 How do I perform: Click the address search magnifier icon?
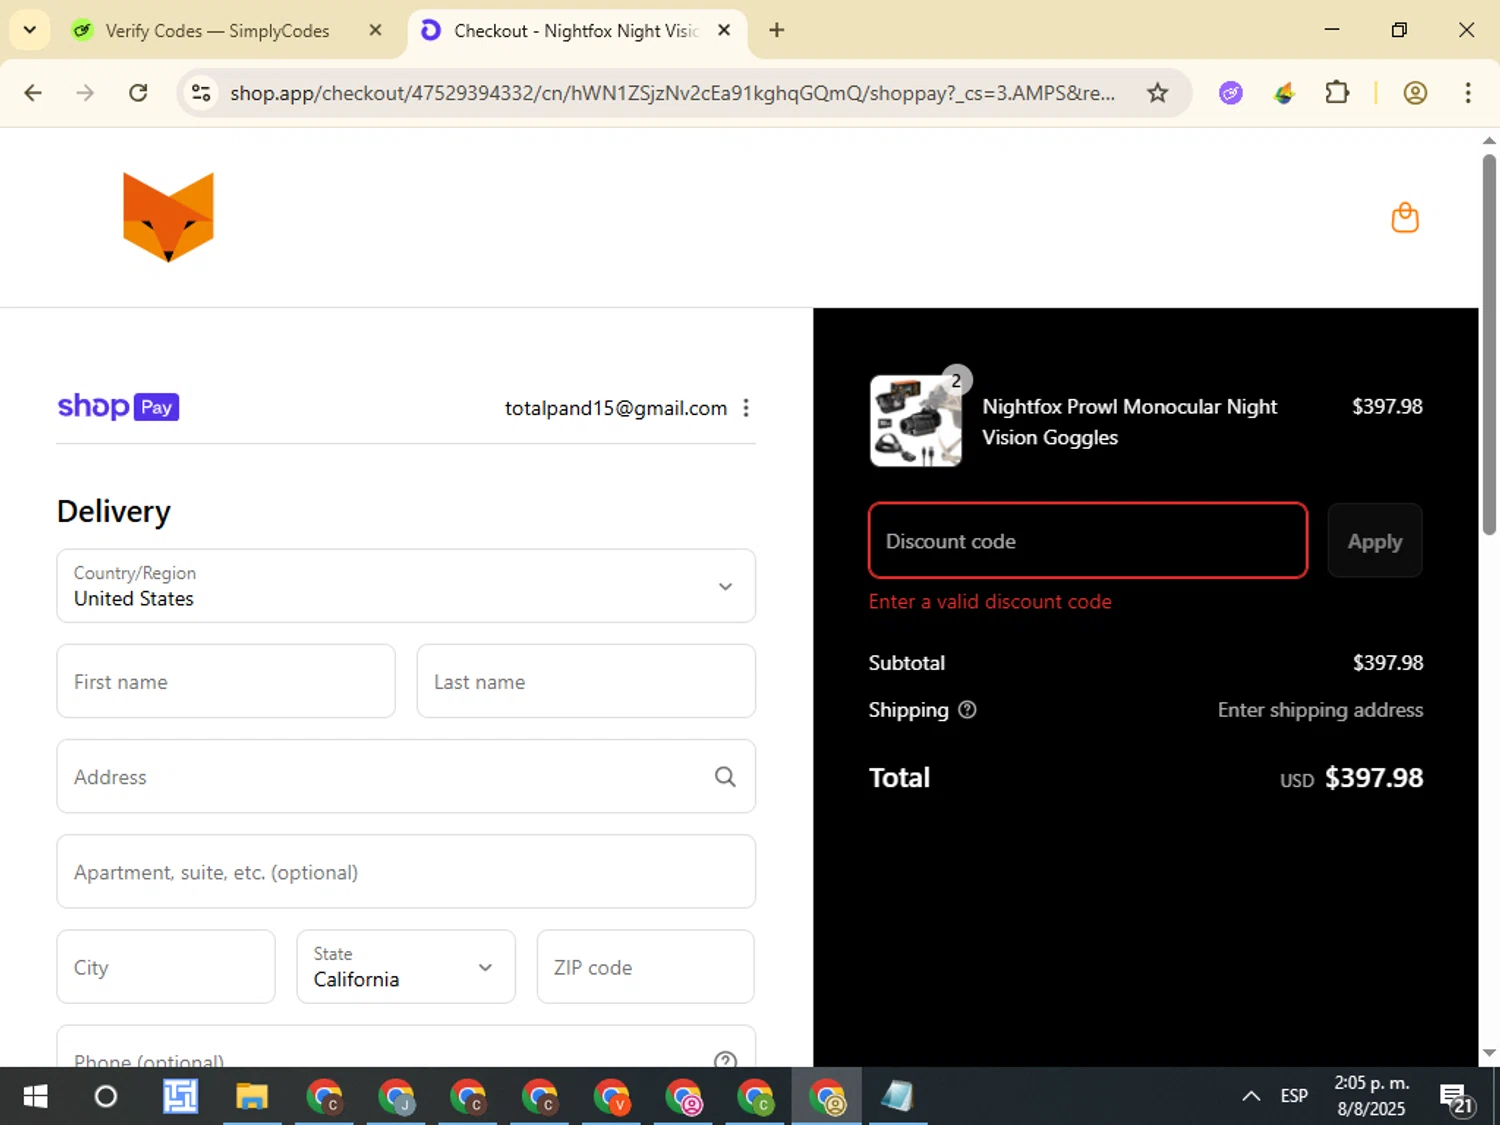(725, 776)
